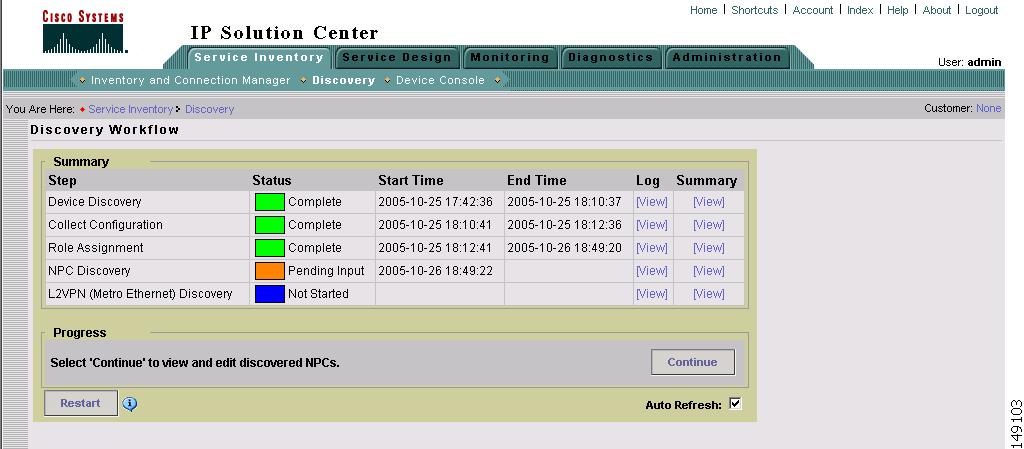Switch to the Service Design tab
The image size is (1024, 449).
[397, 57]
